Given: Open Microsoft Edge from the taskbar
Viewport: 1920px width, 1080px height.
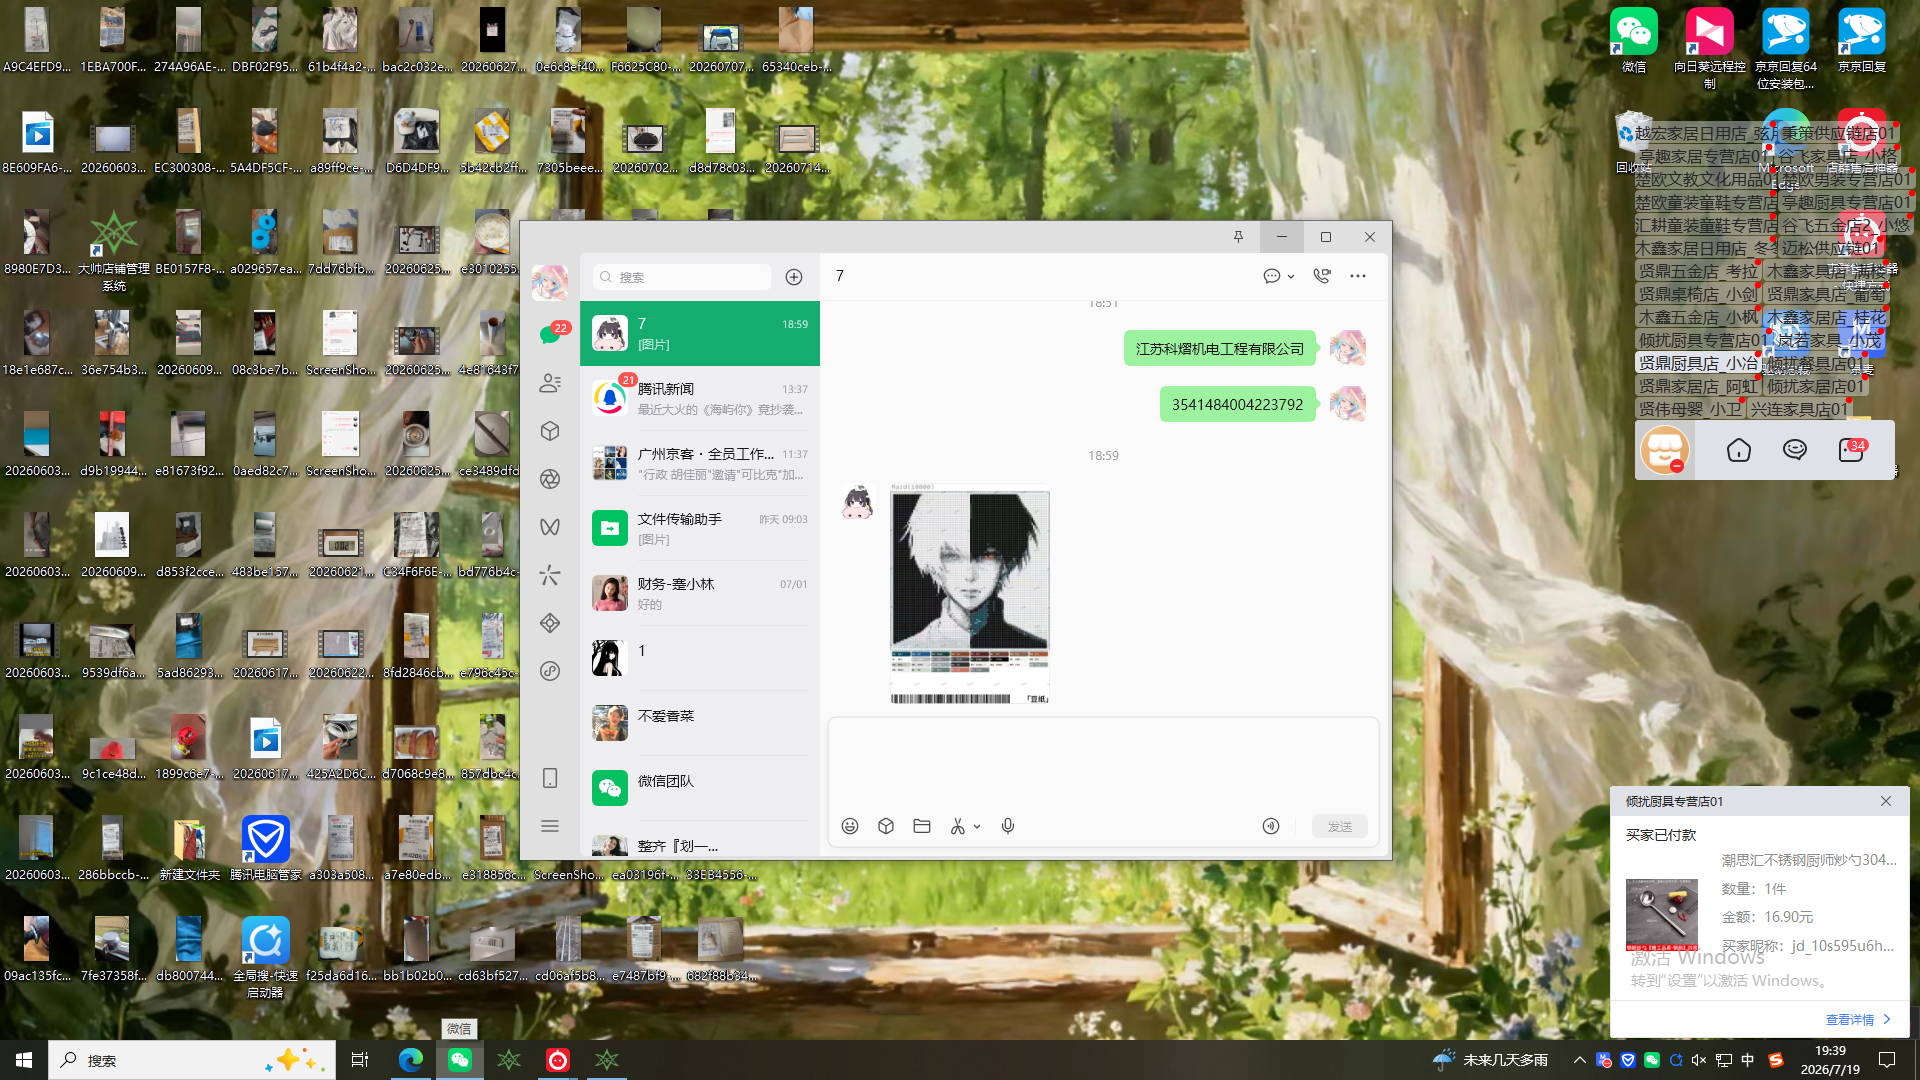Looking at the screenshot, I should coord(411,1060).
